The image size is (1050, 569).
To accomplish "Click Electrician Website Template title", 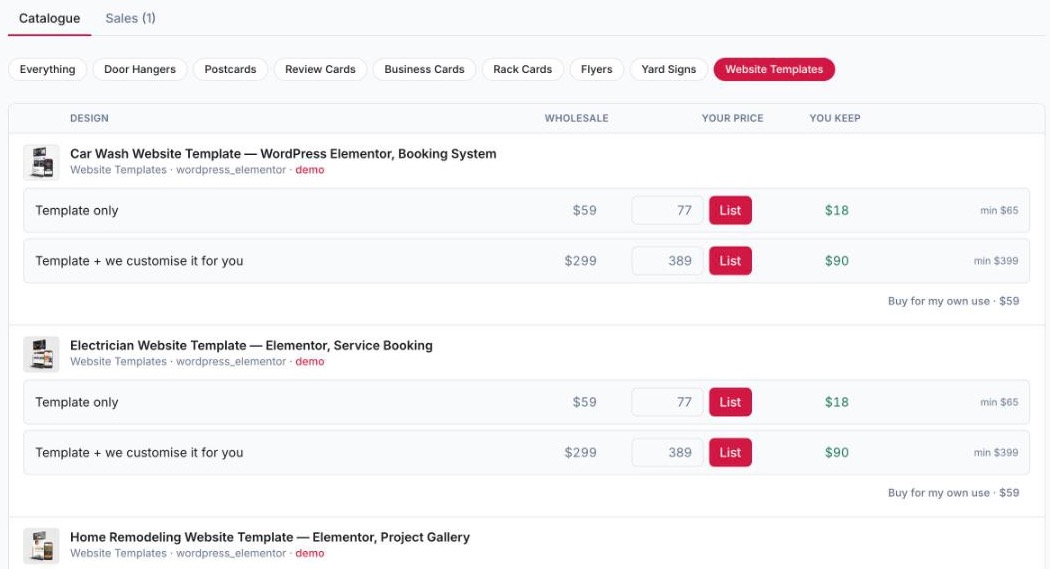I will point(251,345).
